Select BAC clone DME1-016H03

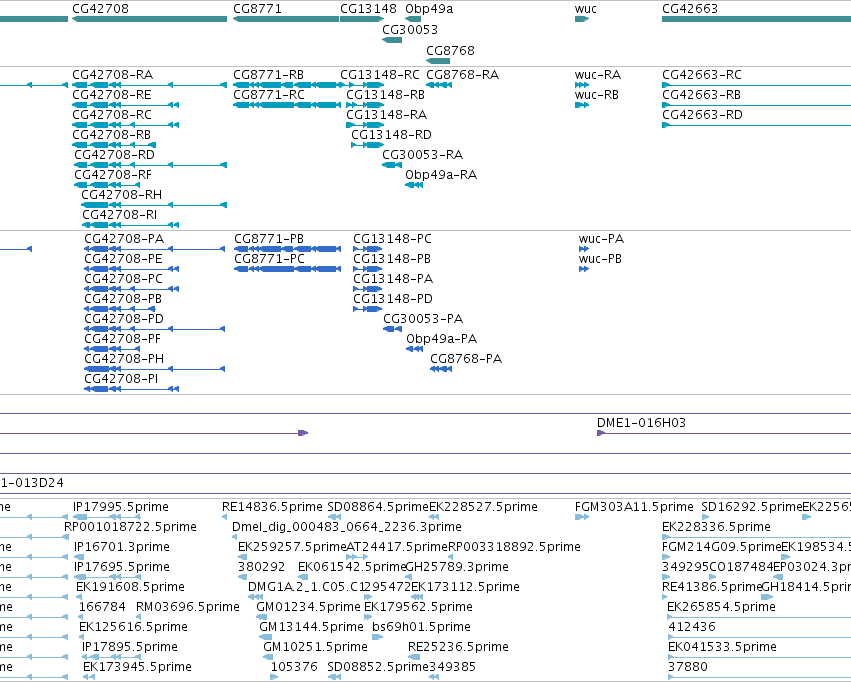(x=641, y=423)
